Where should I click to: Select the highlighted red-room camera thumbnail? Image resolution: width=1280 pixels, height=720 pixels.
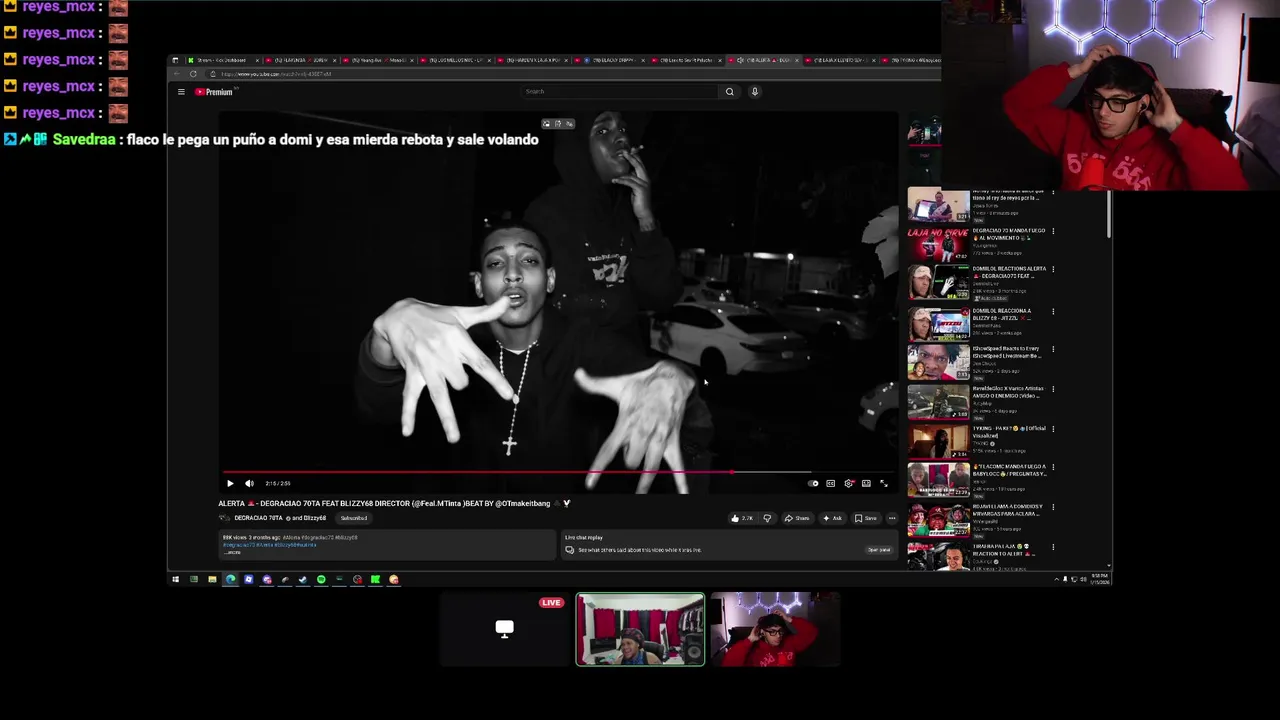640,629
